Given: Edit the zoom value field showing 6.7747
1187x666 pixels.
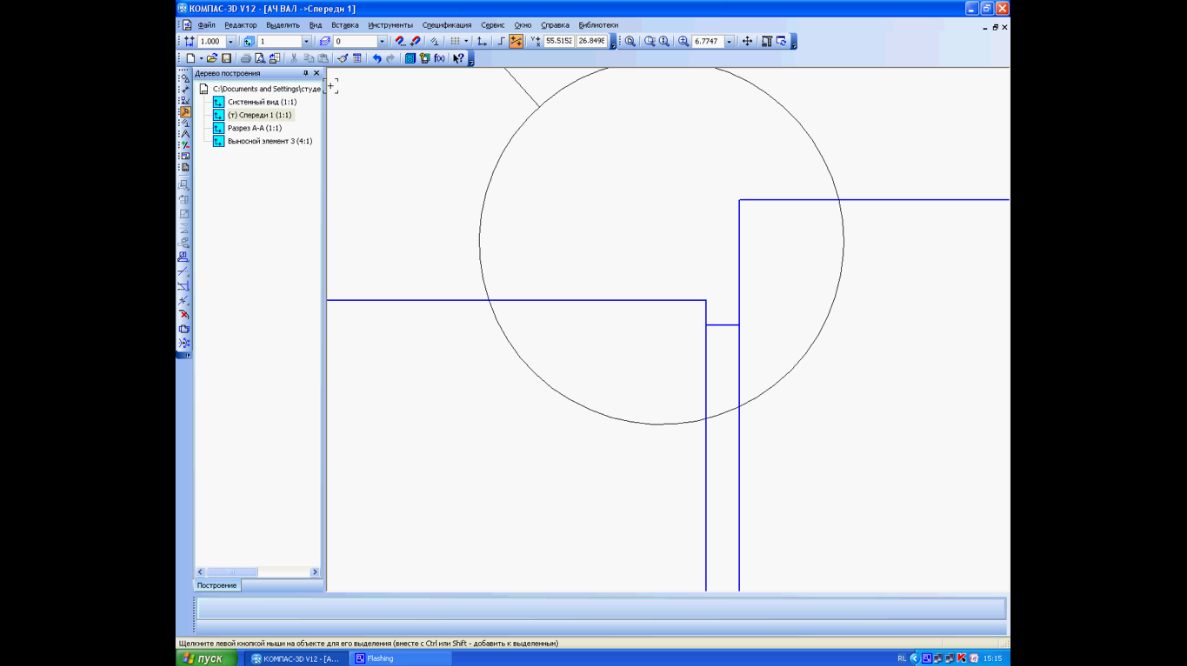Looking at the screenshot, I should coord(706,41).
